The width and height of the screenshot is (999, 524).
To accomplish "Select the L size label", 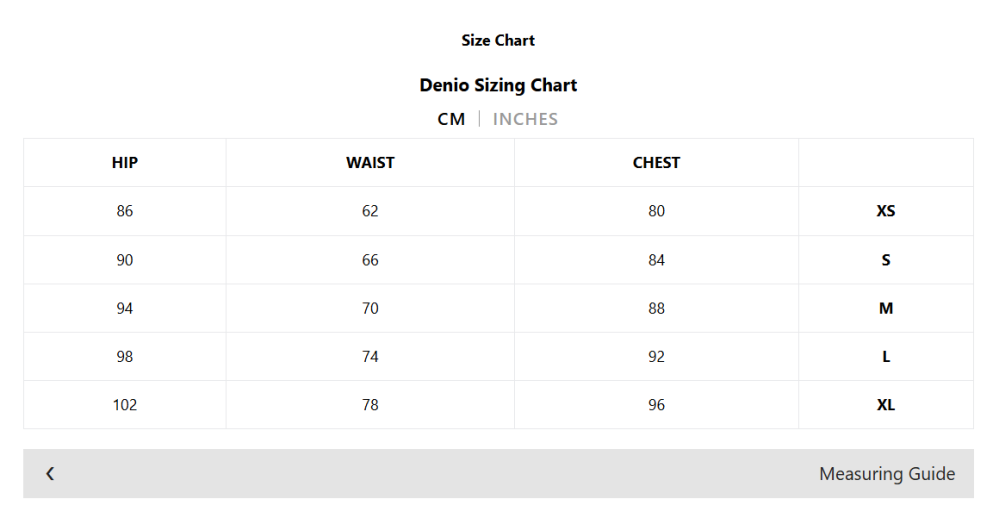I will pyautogui.click(x=886, y=356).
